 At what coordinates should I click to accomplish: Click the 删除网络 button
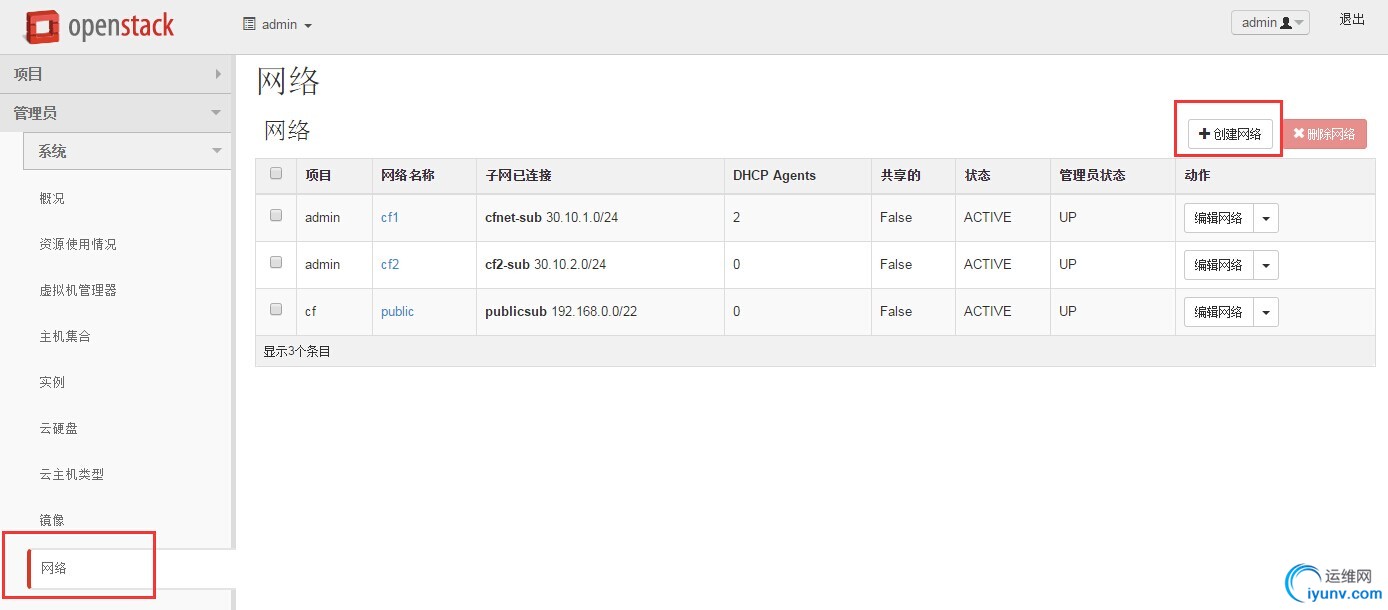pyautogui.click(x=1324, y=134)
